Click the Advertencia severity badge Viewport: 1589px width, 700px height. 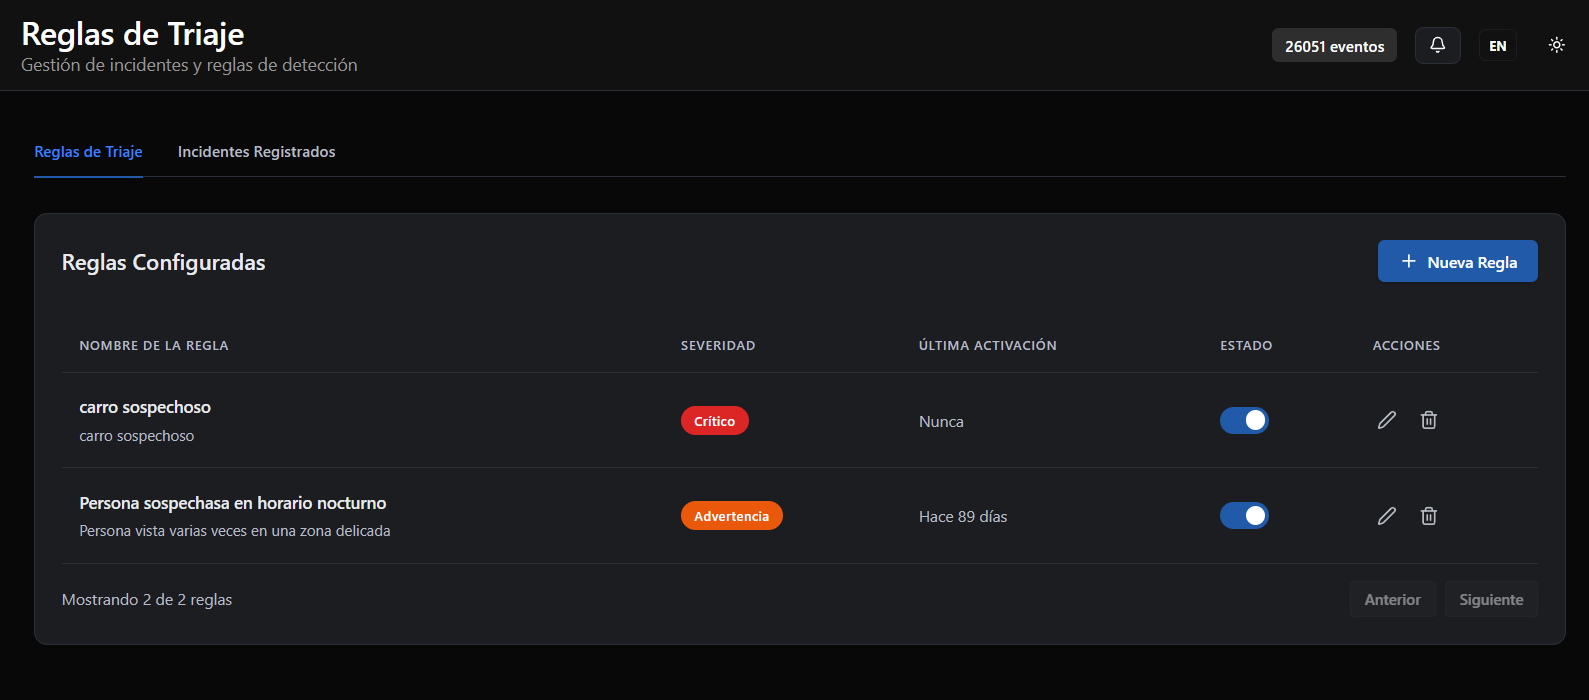732,516
